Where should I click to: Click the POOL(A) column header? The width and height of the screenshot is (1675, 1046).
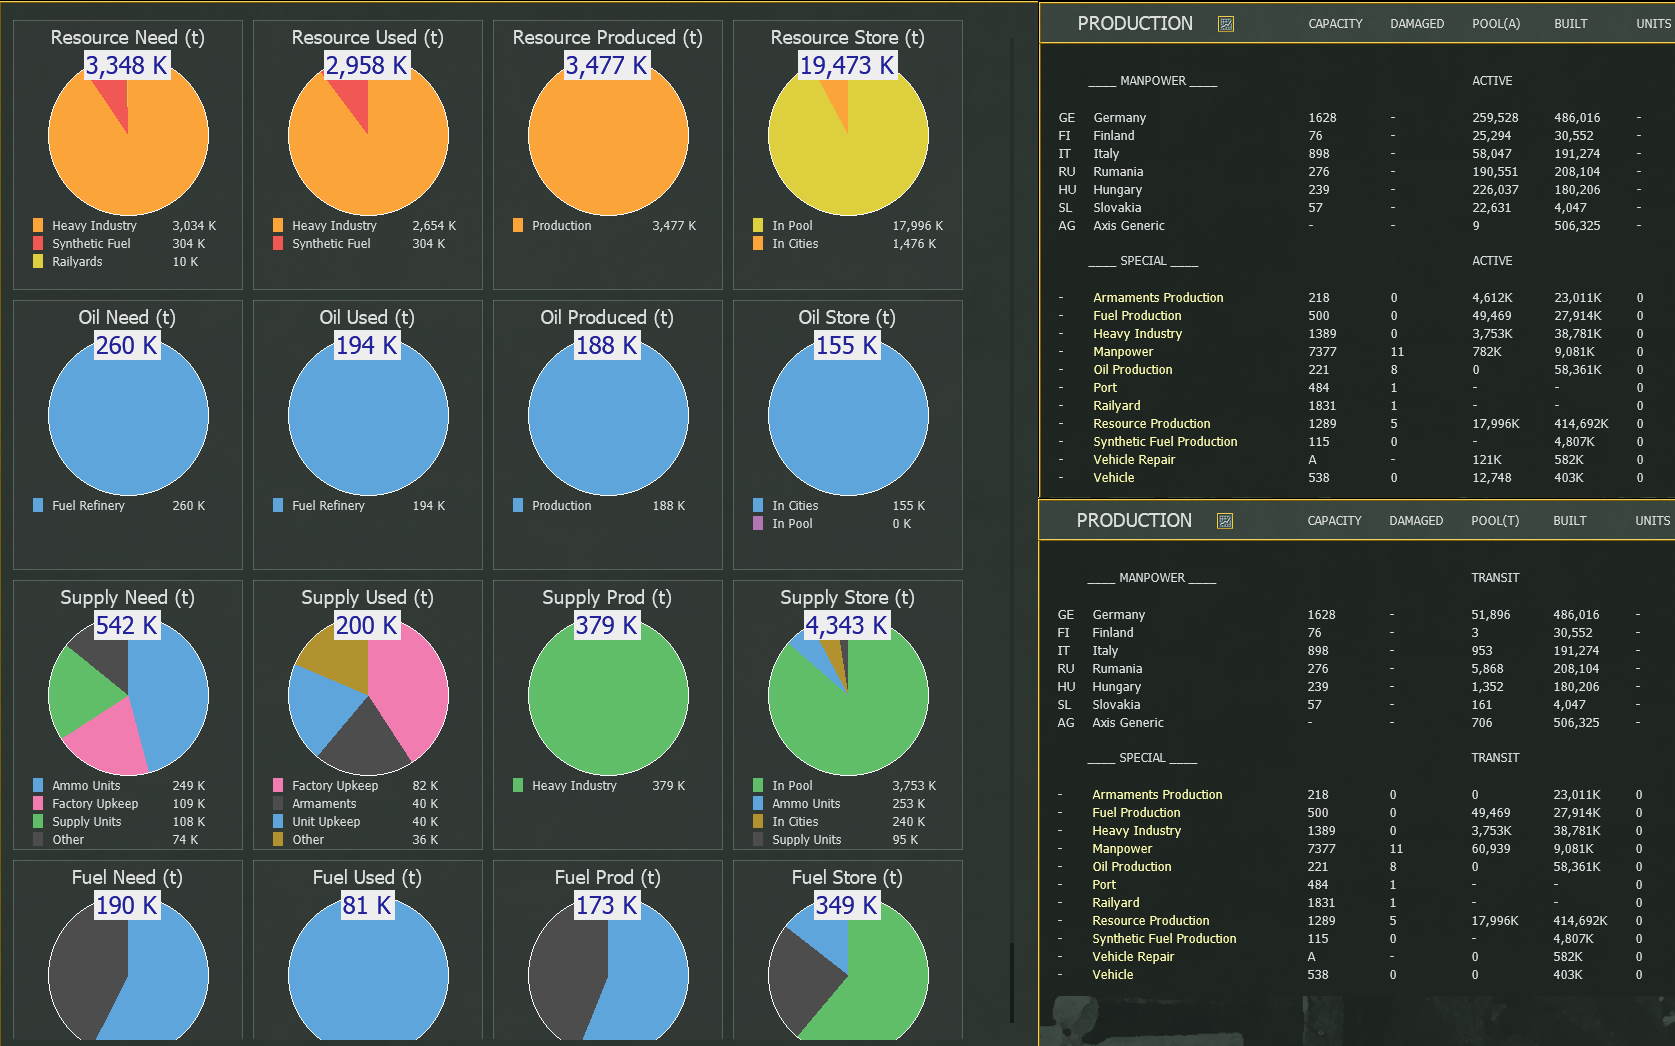(1496, 24)
